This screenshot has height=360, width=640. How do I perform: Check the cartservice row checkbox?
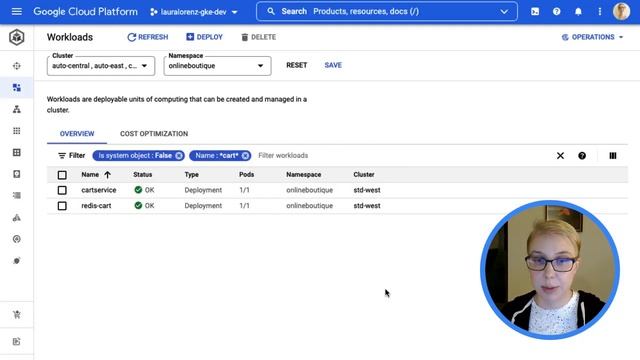(x=62, y=190)
